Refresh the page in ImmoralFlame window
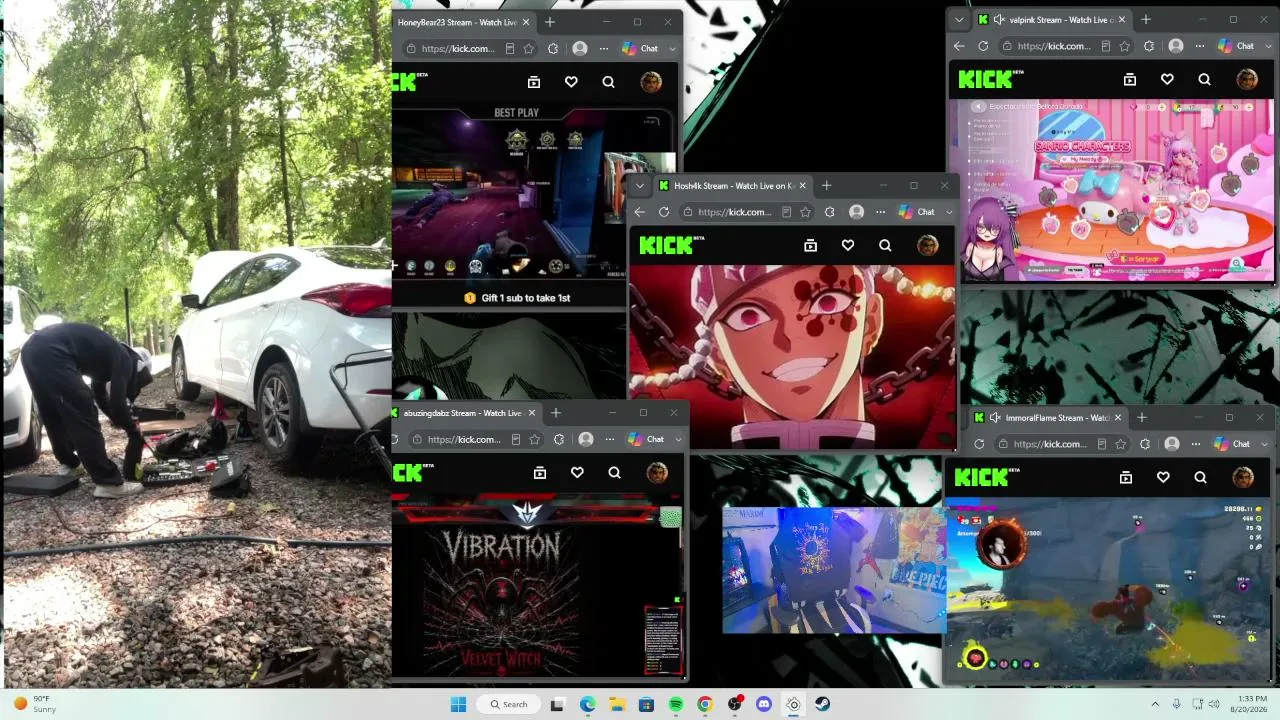The width and height of the screenshot is (1280, 720). [979, 444]
